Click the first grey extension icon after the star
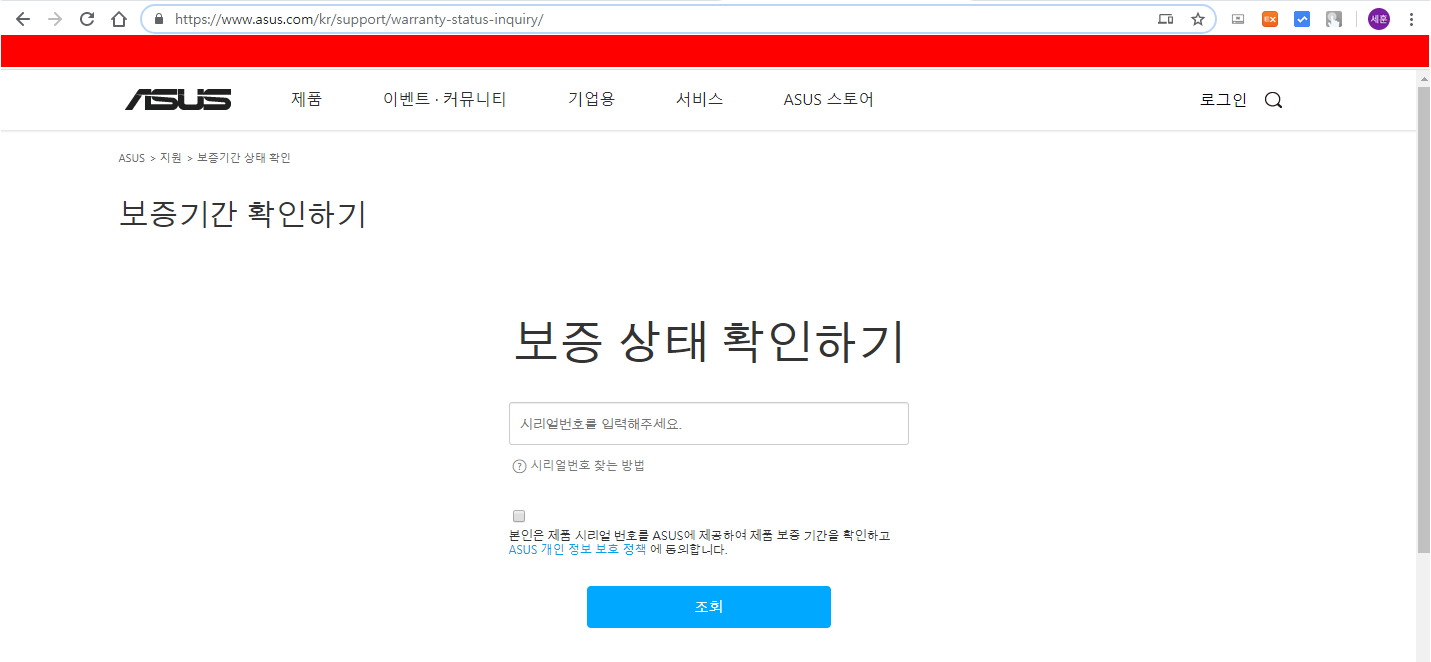 pyautogui.click(x=1238, y=19)
